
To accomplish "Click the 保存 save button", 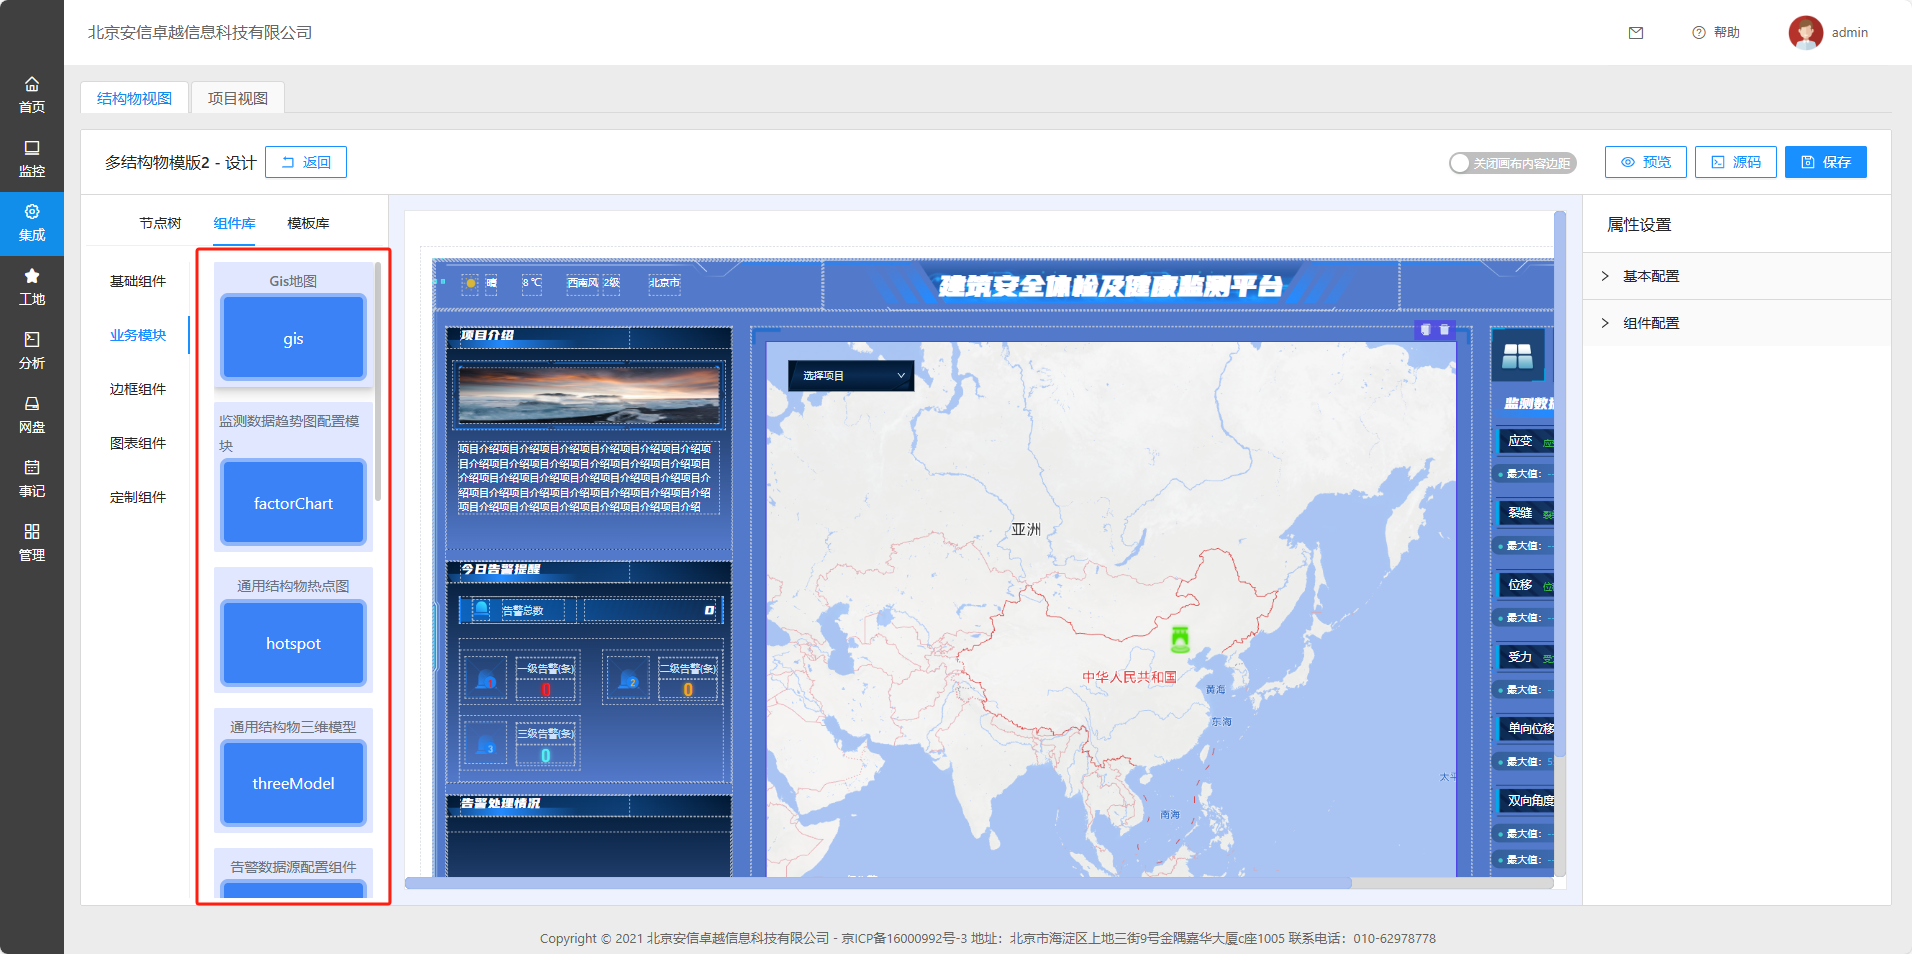I will click(1825, 162).
